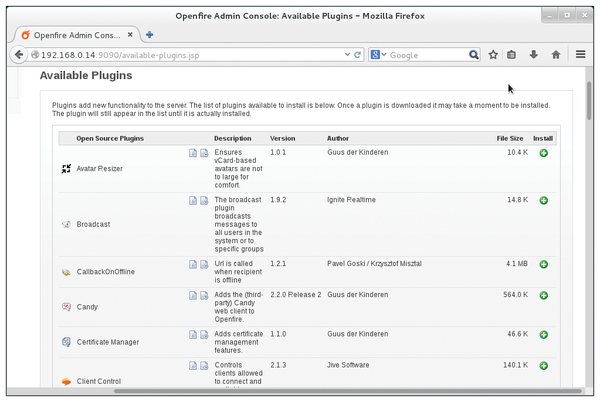Click the CallbackOnOffline plugin icon

66,272
